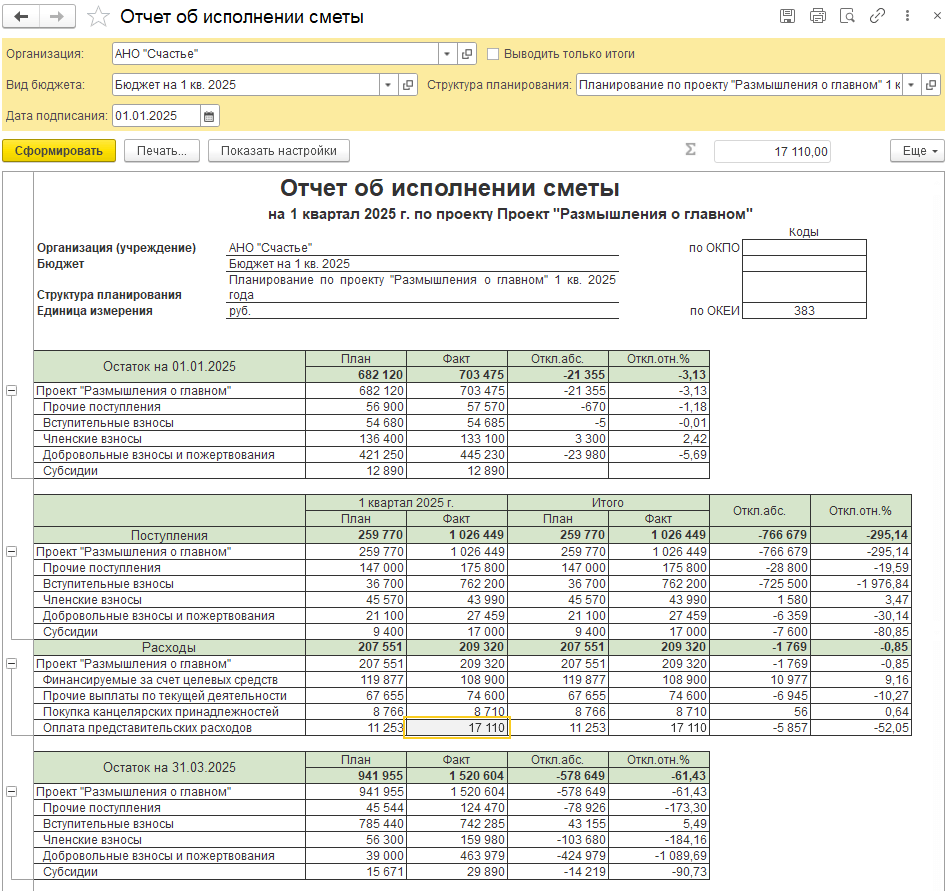Open print preview icon
Viewport: 949px width, 891px height.
[847, 16]
